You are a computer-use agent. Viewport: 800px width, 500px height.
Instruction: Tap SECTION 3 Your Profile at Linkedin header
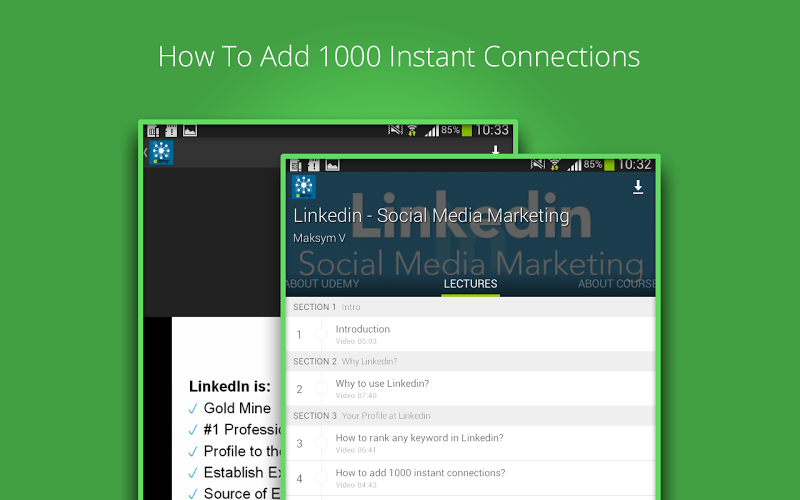coord(470,416)
